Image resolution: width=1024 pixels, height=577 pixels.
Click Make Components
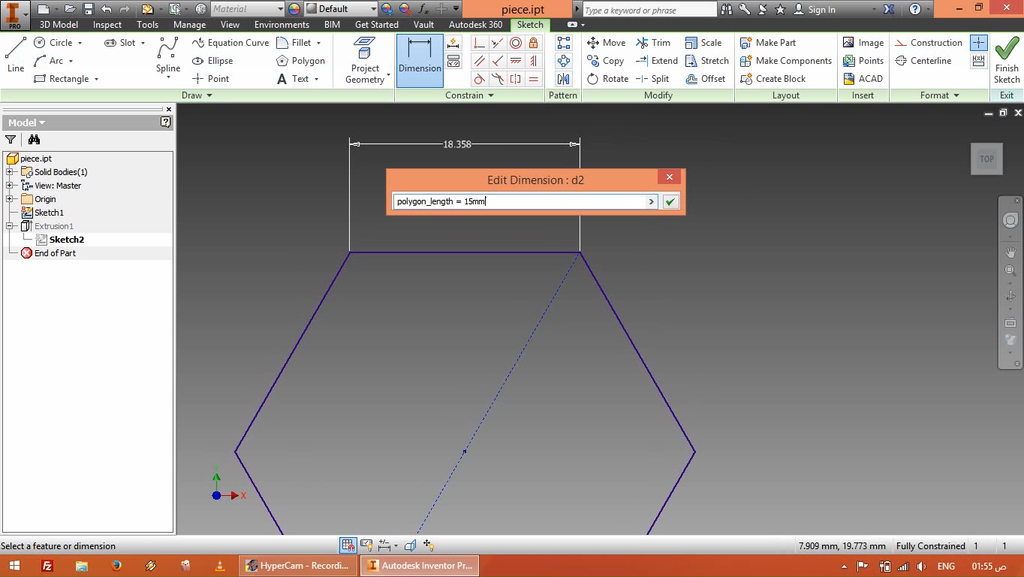tap(786, 61)
